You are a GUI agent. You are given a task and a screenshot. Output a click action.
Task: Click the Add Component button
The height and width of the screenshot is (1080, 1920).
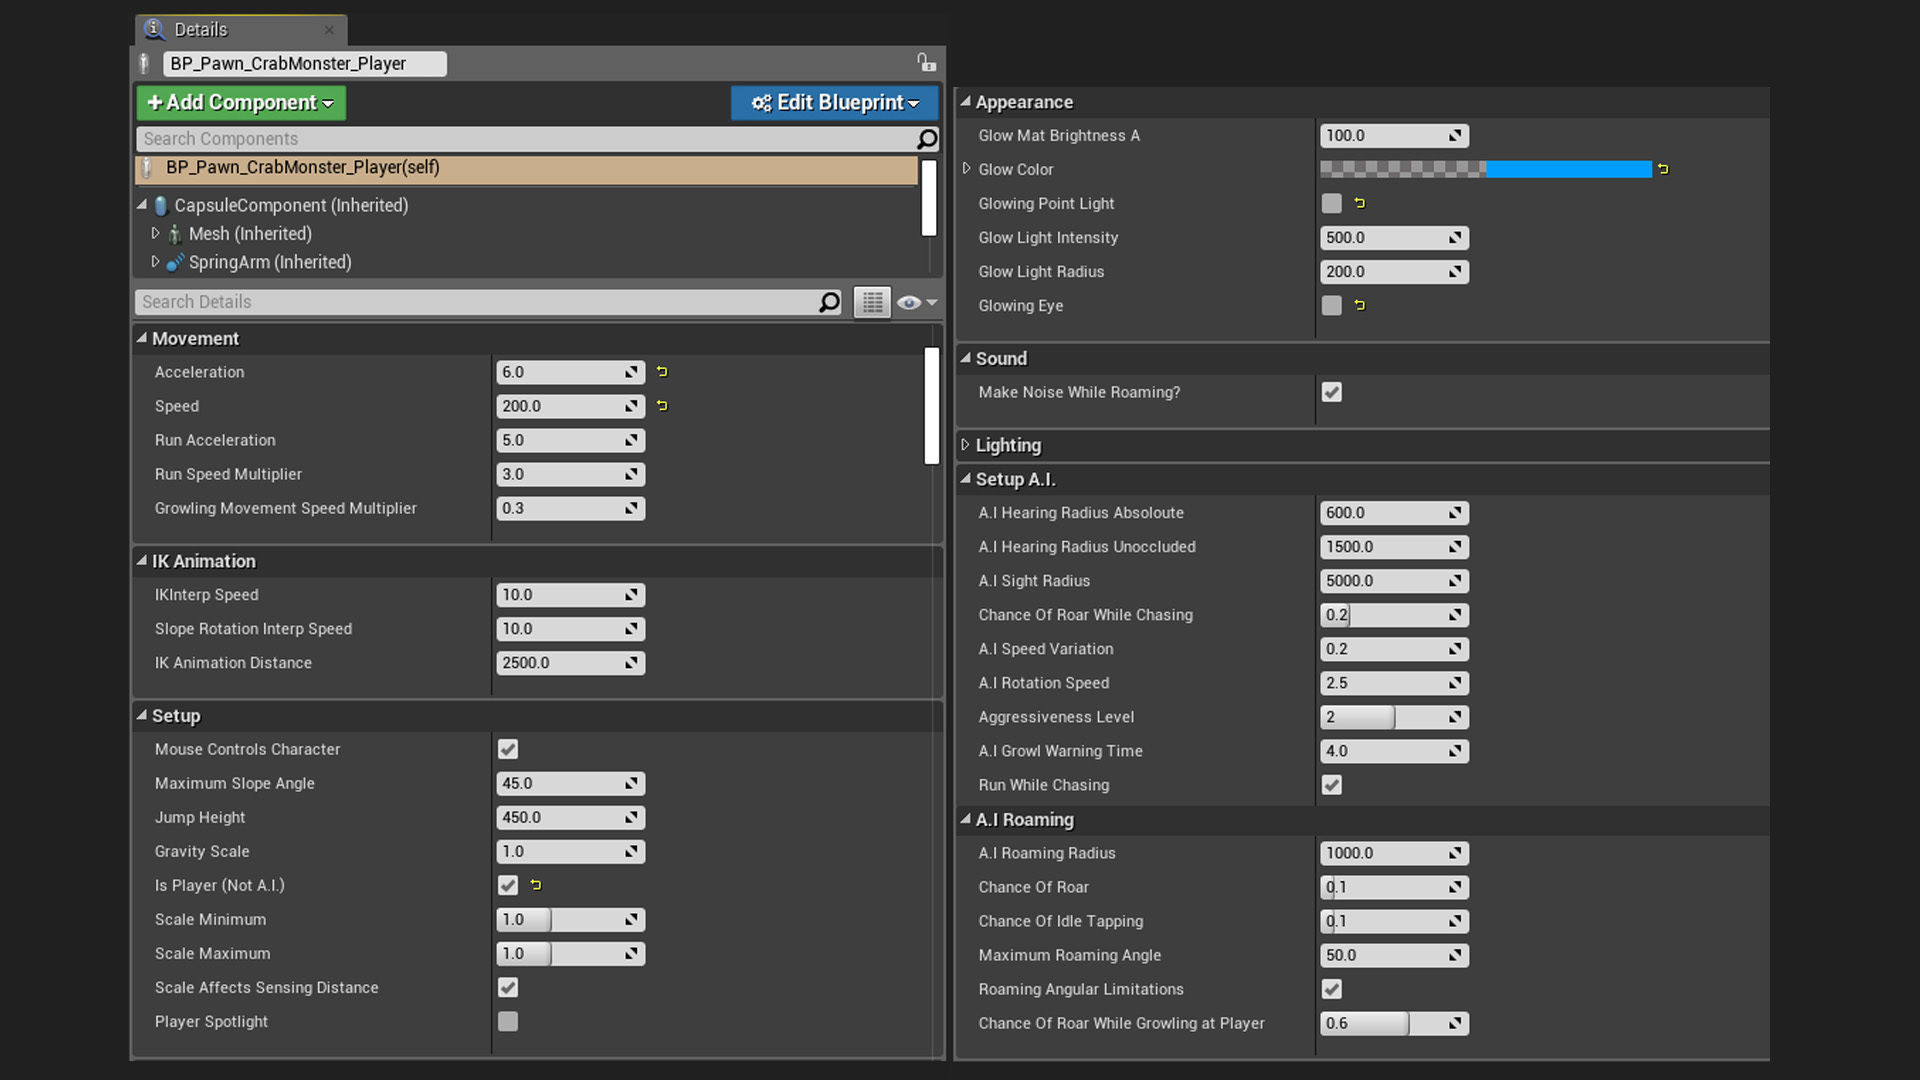241,103
